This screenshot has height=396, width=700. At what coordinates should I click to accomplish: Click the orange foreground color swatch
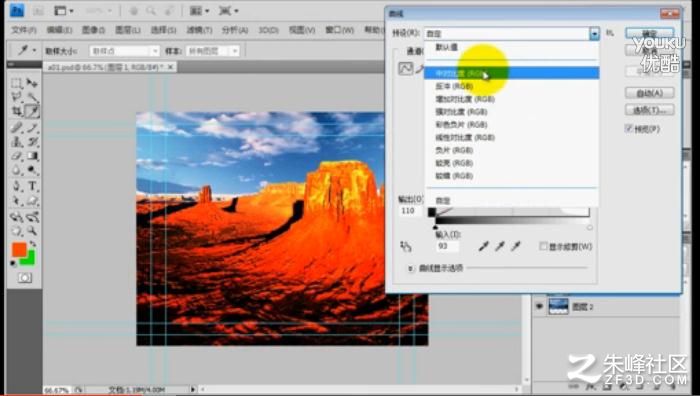[19, 250]
